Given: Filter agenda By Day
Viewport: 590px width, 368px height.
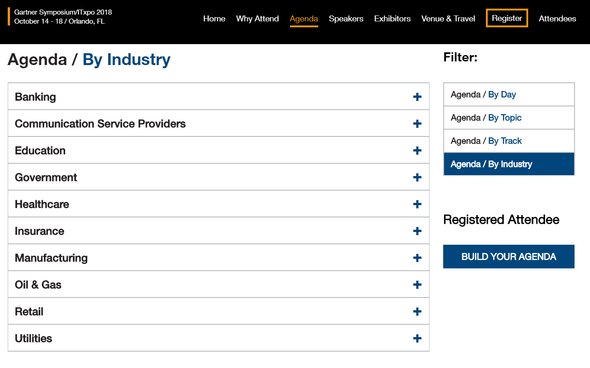Looking at the screenshot, I should pyautogui.click(x=509, y=94).
